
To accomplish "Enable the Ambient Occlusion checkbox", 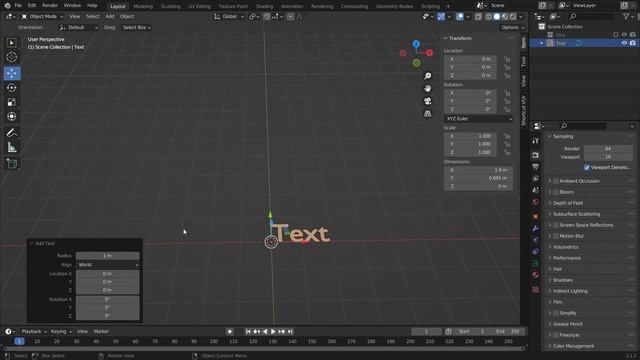I will click(556, 181).
